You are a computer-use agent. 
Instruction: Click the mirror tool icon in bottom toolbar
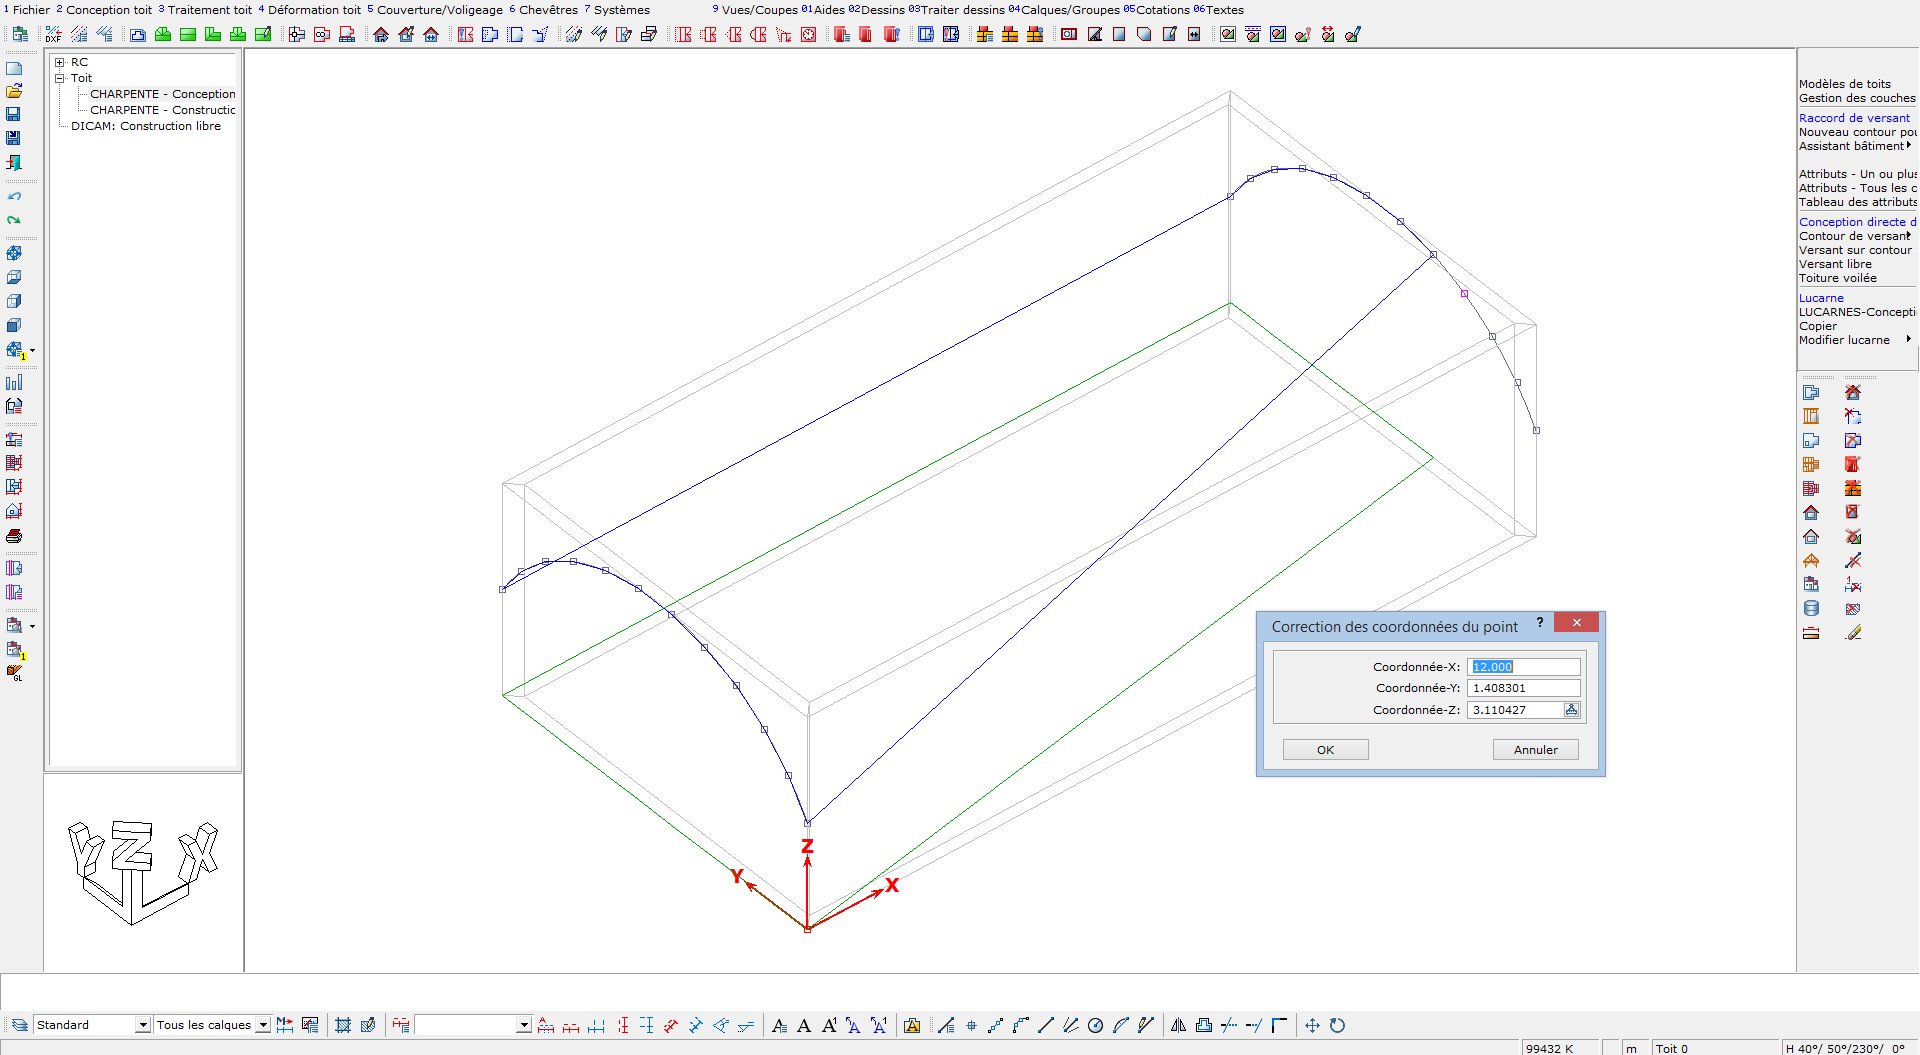[x=1178, y=1025]
